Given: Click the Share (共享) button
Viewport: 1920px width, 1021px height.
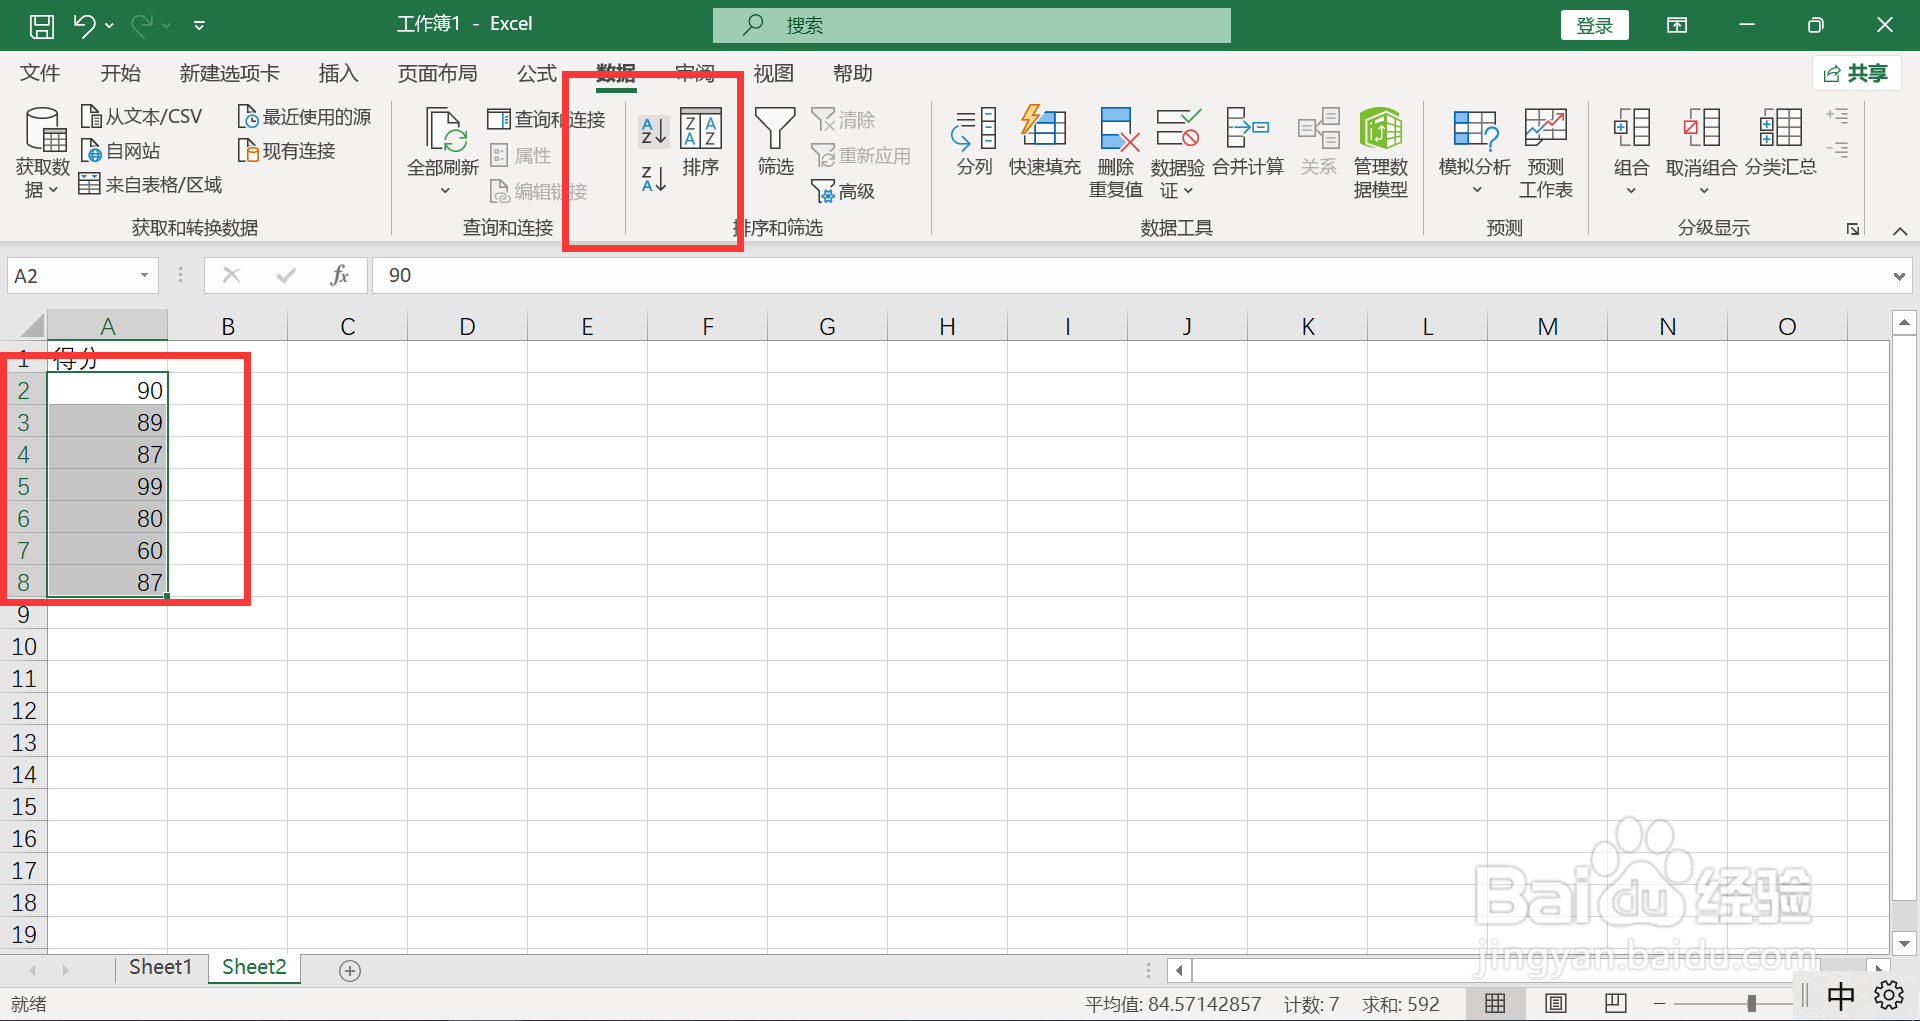Looking at the screenshot, I should (1856, 73).
